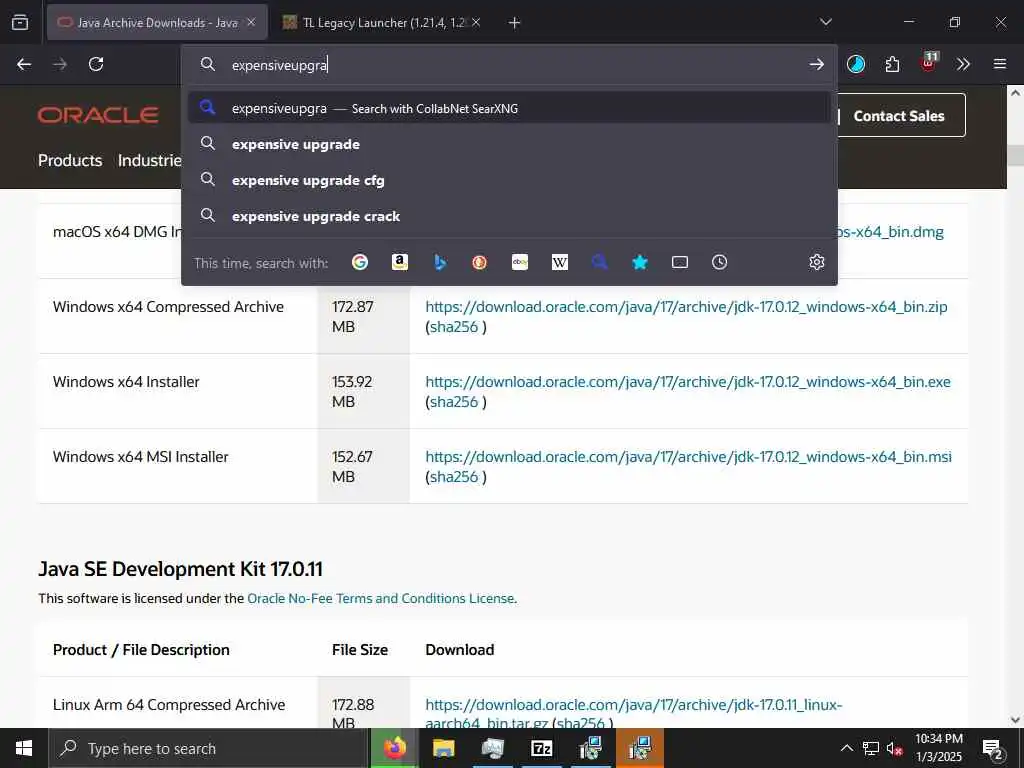Open the blue circular extension icon
The image size is (1024, 768).
[856, 64]
